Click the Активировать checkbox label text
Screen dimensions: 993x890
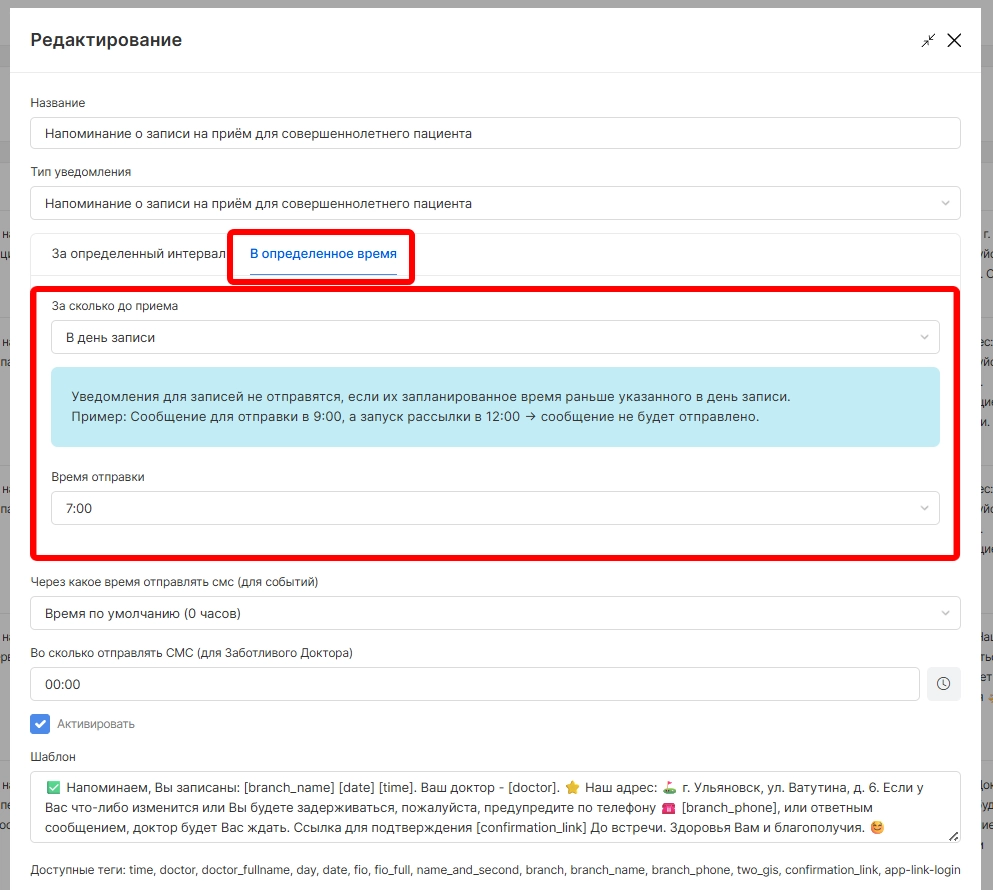click(96, 723)
